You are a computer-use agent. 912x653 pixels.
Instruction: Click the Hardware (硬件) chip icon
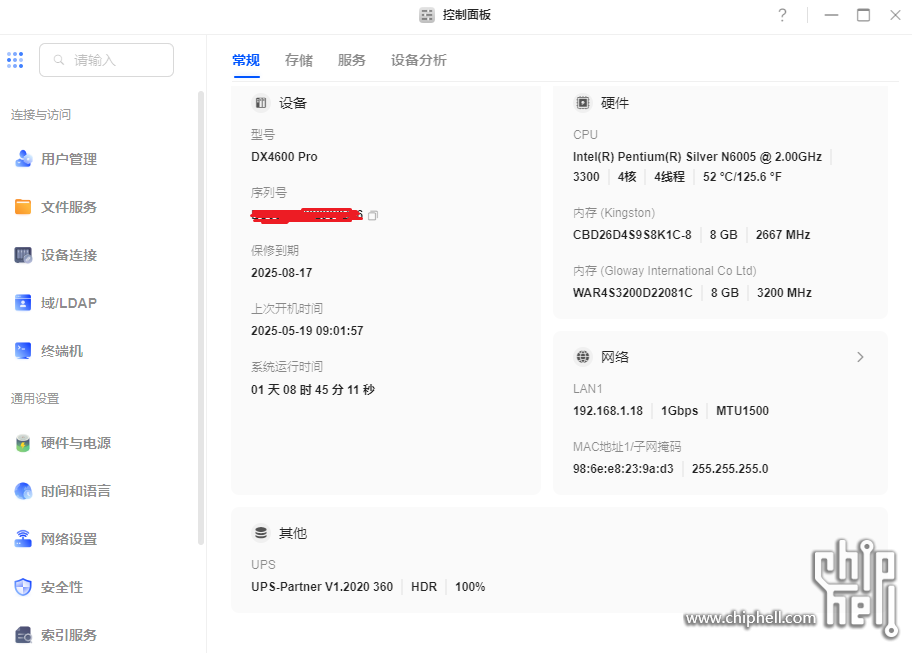coord(583,103)
